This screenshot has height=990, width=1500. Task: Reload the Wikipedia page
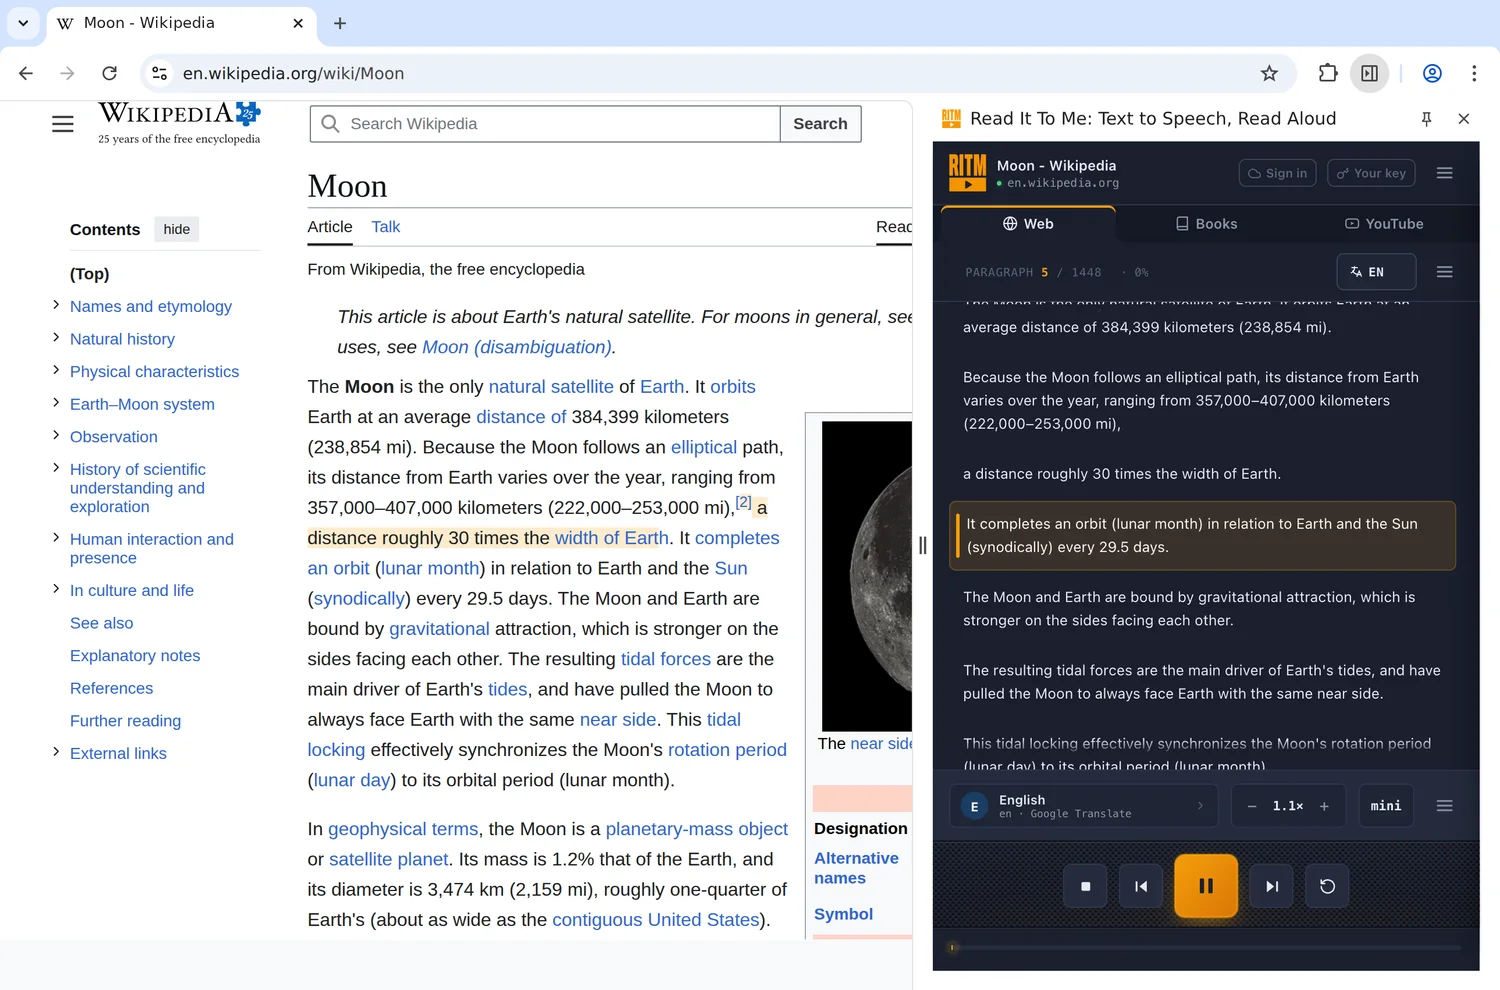(110, 73)
